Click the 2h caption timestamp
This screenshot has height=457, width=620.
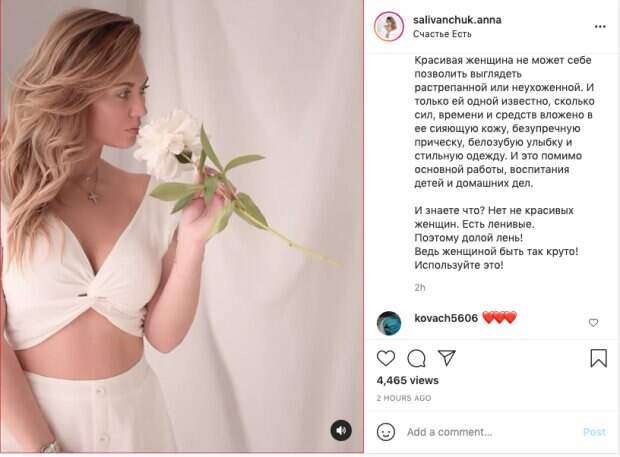click(x=420, y=287)
